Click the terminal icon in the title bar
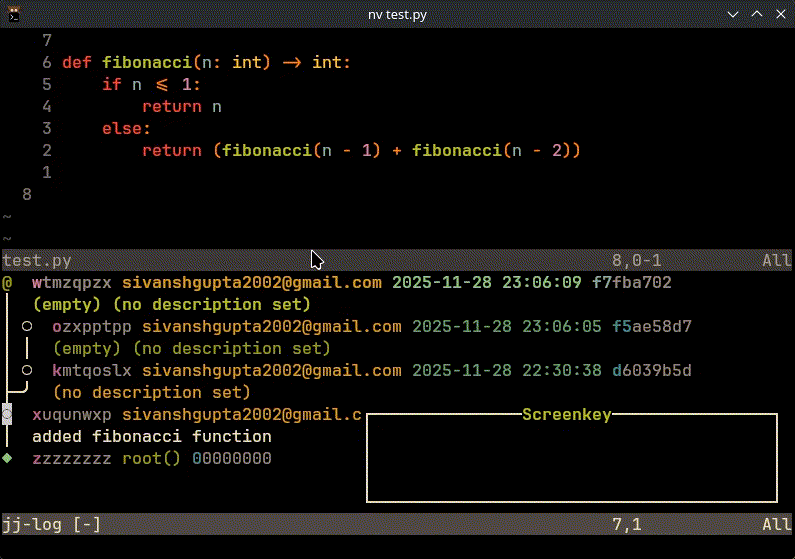Screen dimensions: 795x559 [14, 13]
